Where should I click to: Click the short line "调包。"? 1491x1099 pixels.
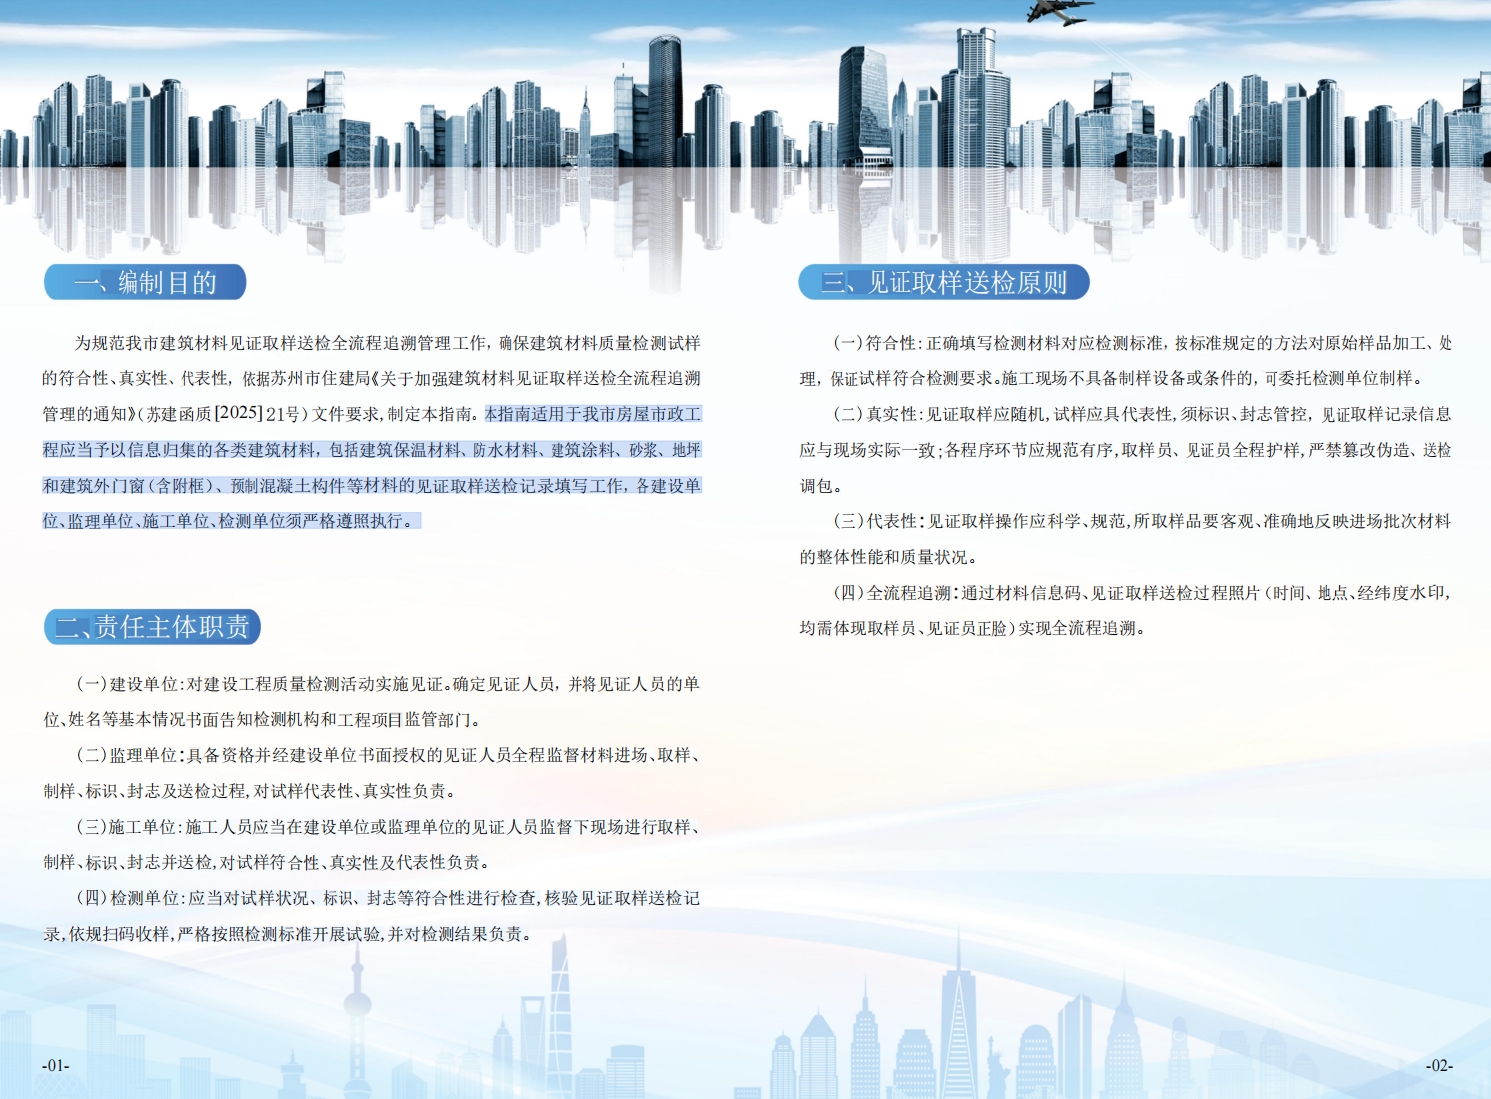[821, 486]
